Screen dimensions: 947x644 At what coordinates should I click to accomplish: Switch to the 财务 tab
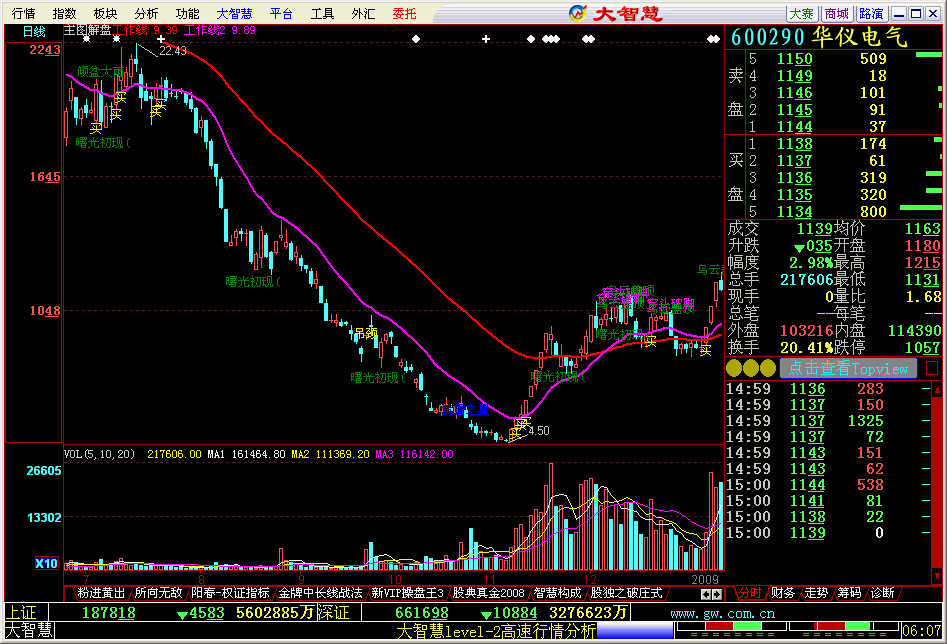pyautogui.click(x=783, y=593)
